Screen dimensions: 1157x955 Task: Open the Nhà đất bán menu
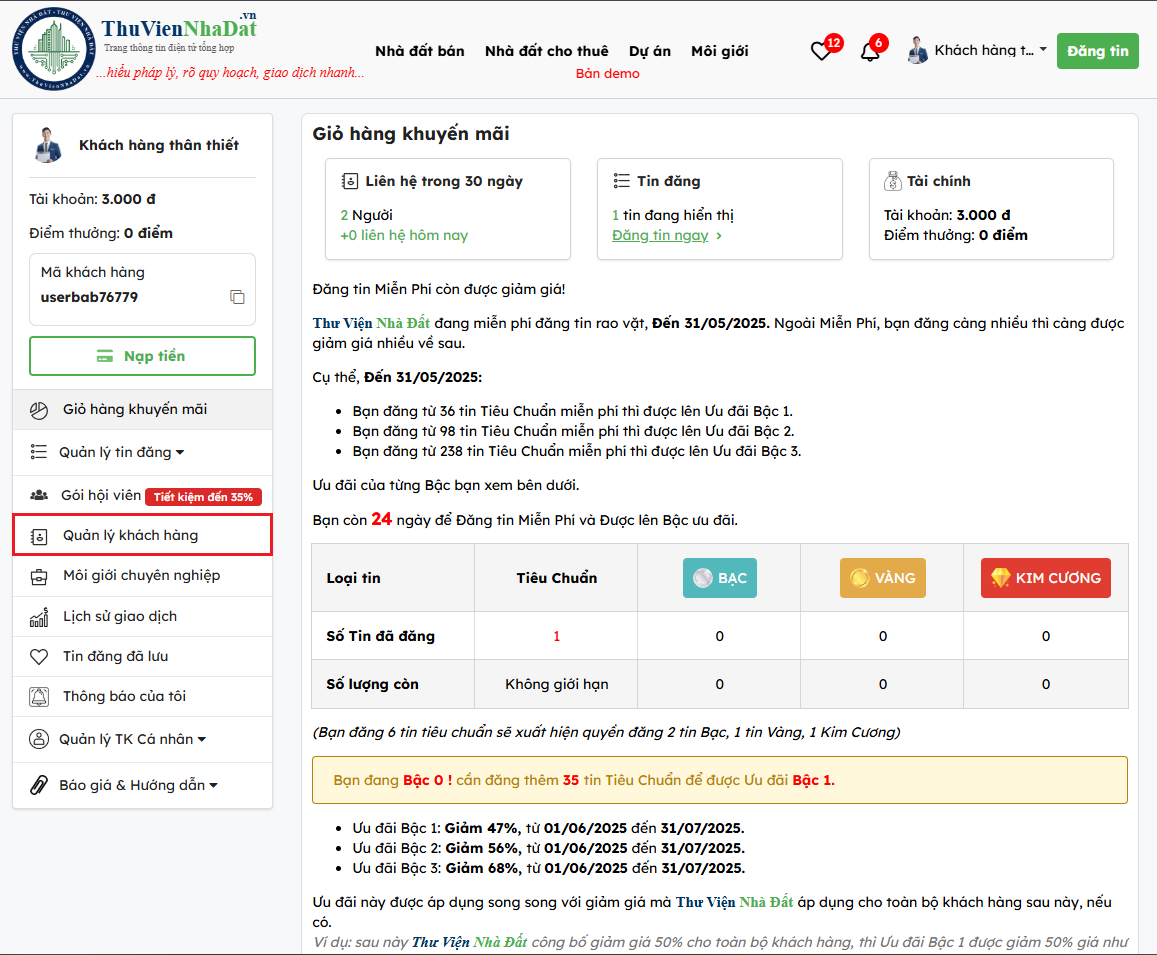[419, 51]
